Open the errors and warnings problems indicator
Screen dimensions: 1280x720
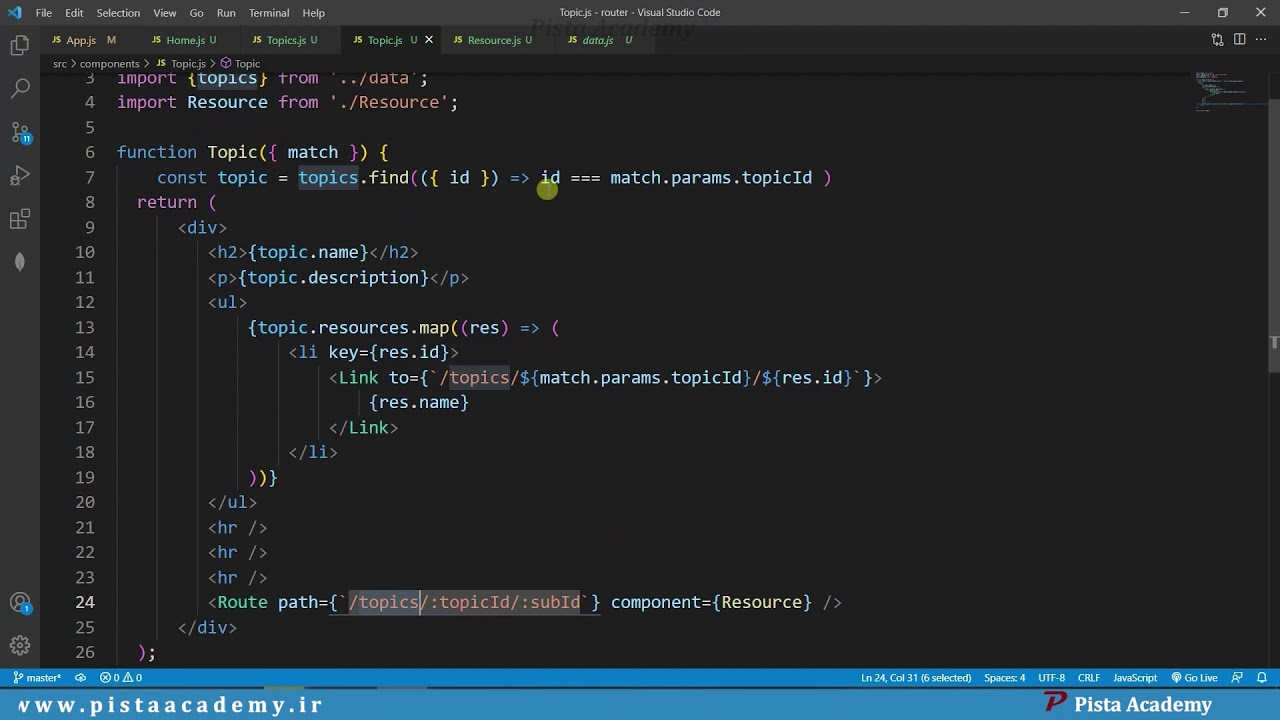[x=121, y=678]
